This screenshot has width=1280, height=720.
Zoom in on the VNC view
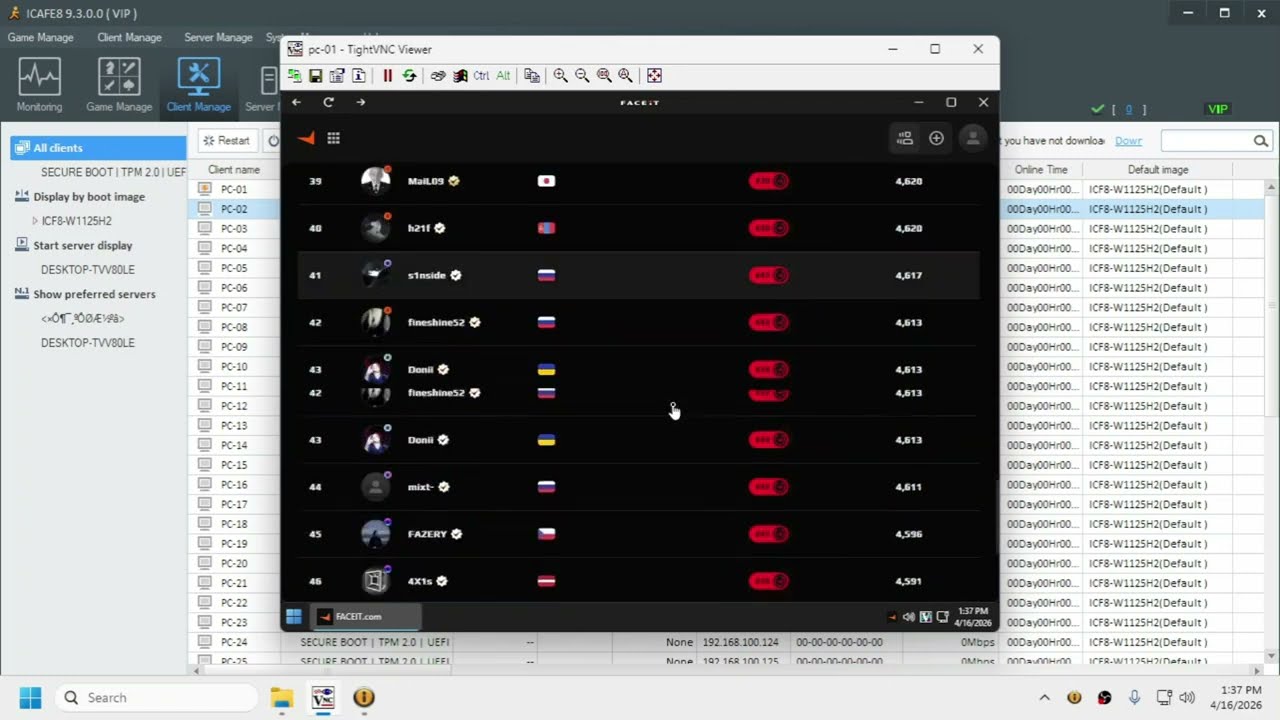point(560,75)
